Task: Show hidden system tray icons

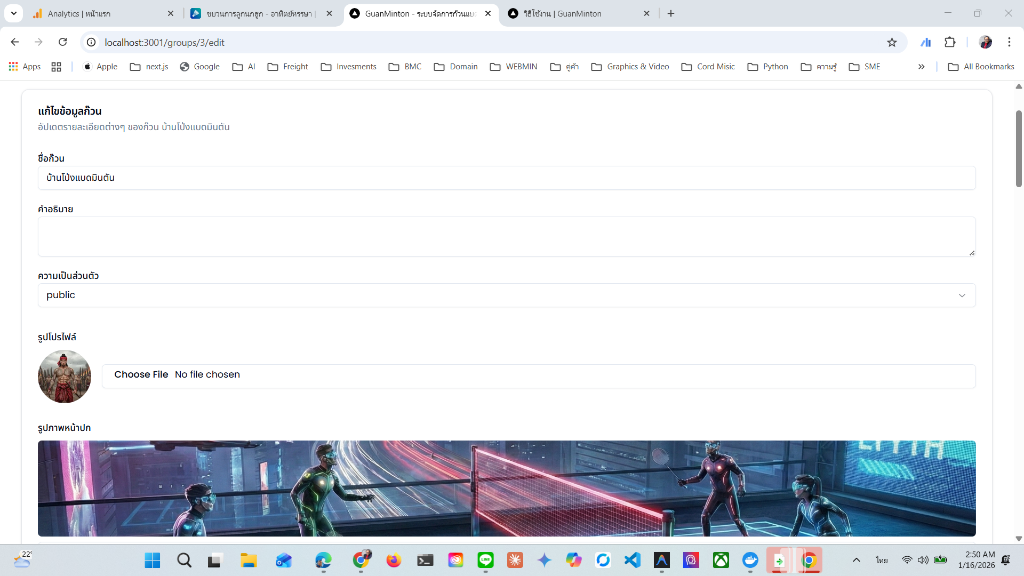Action: tap(856, 560)
